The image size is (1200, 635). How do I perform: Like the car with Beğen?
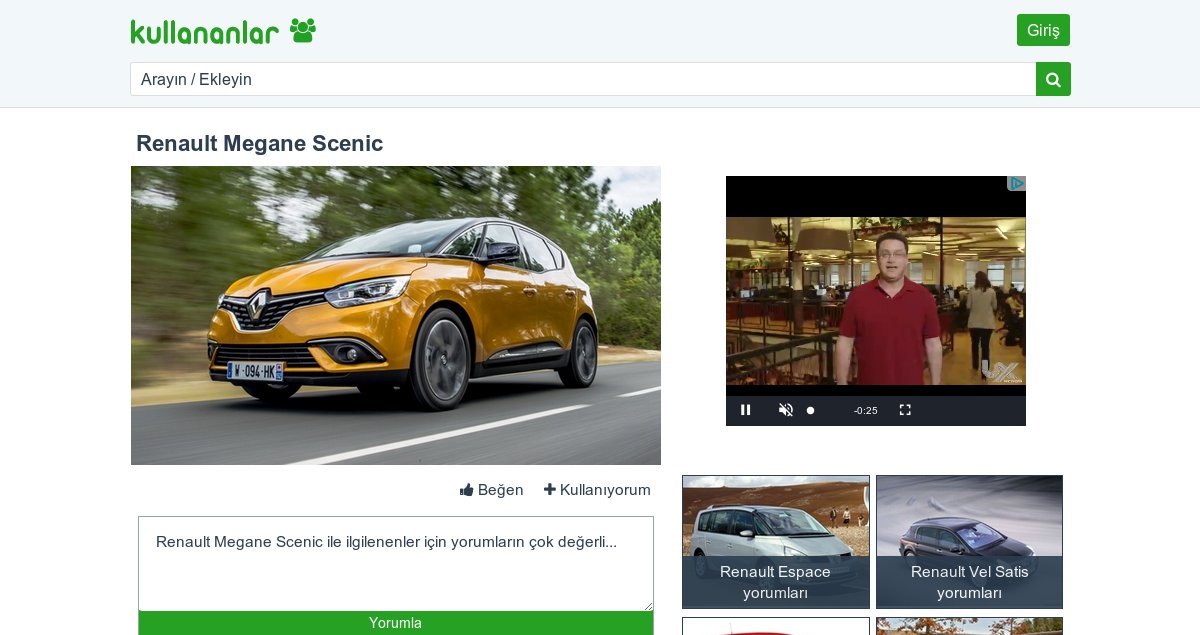(x=492, y=490)
